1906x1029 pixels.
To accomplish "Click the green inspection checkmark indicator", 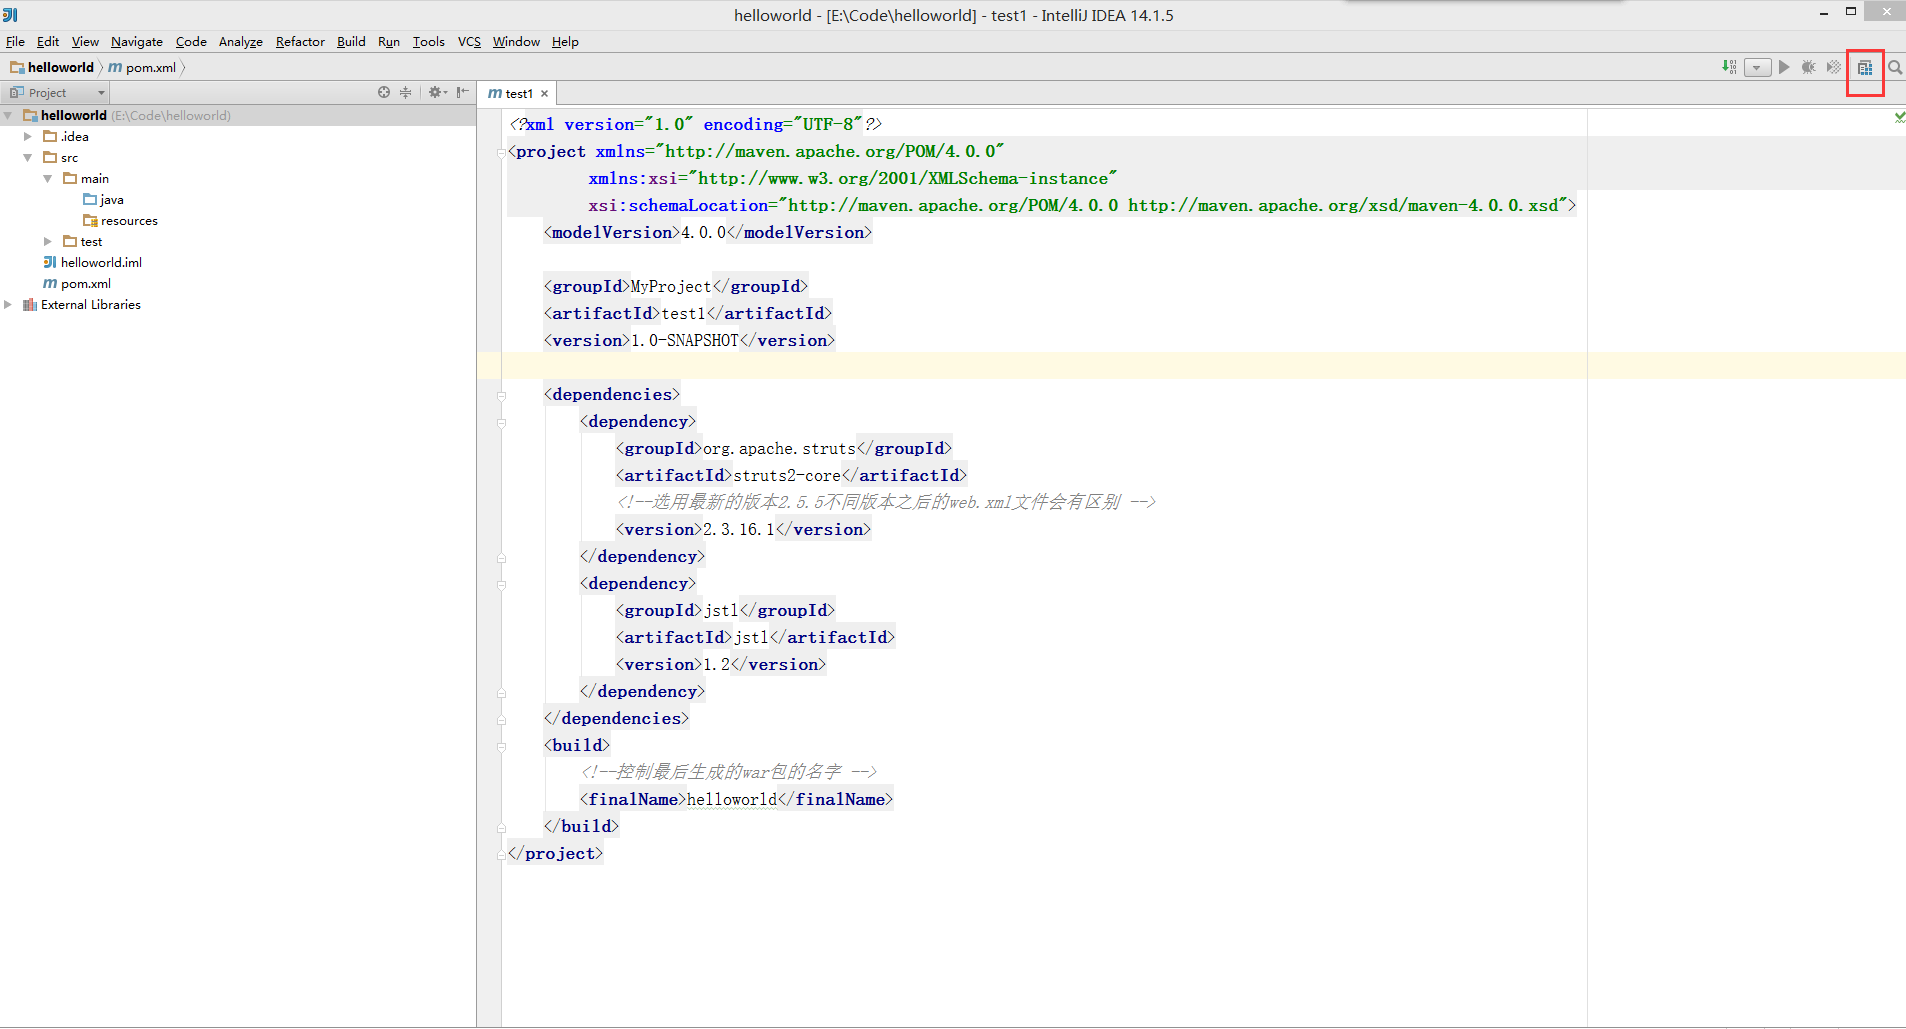I will click(x=1899, y=117).
